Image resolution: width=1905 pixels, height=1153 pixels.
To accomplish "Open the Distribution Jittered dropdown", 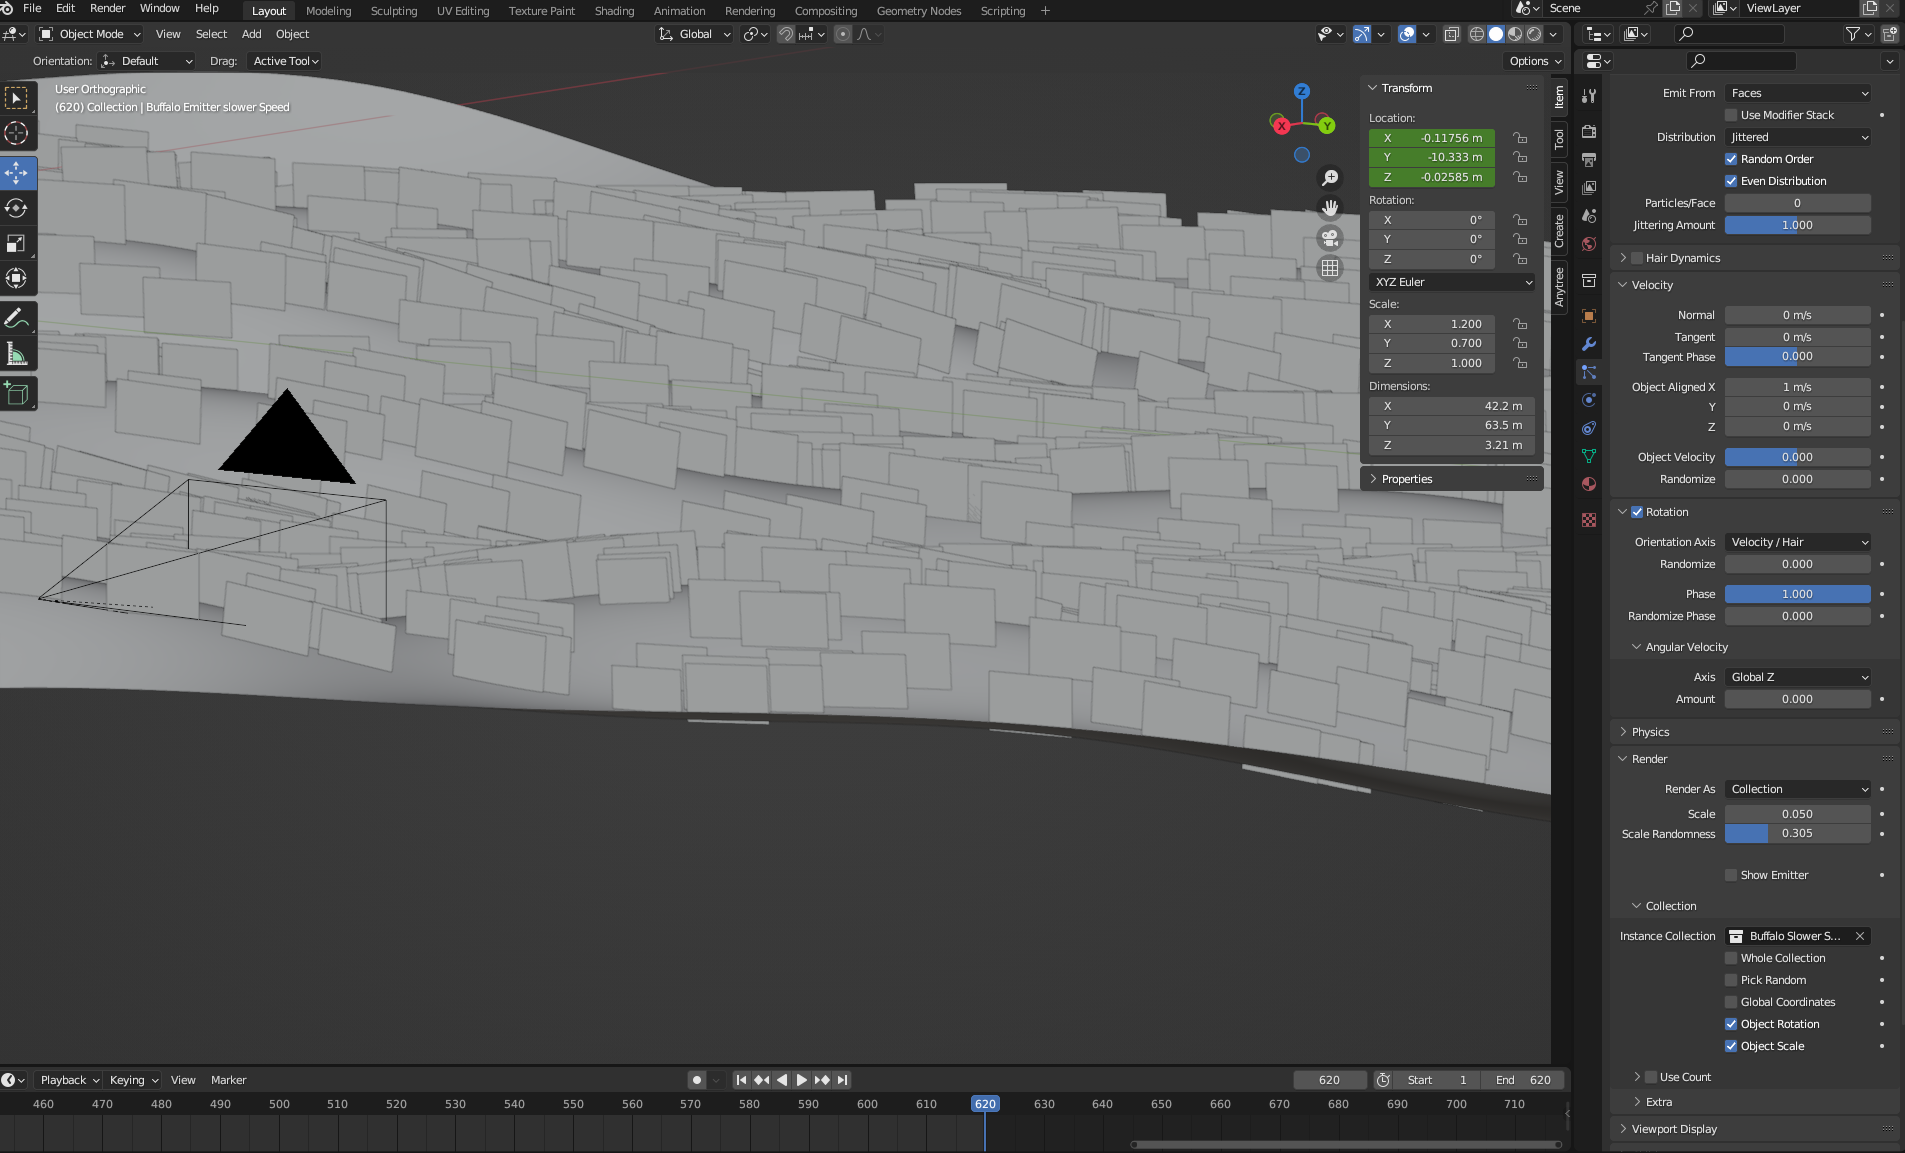I will click(x=1798, y=137).
